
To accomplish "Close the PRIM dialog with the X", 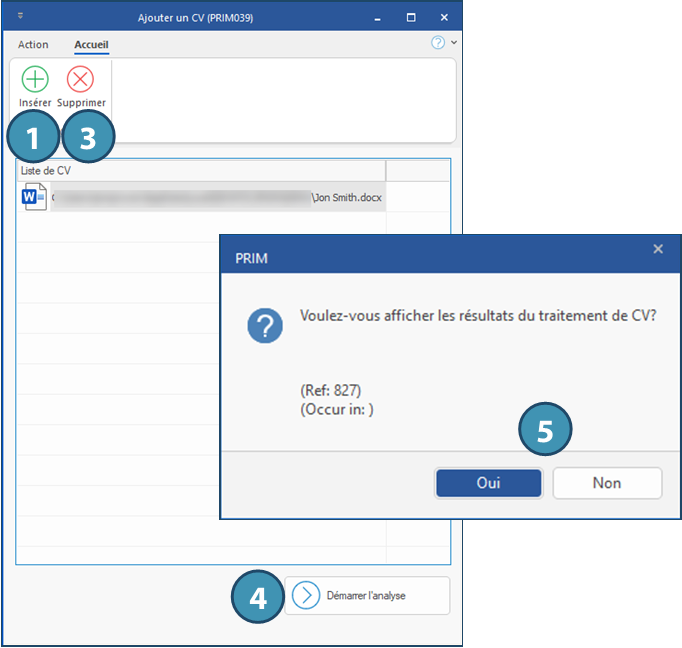I will click(657, 249).
